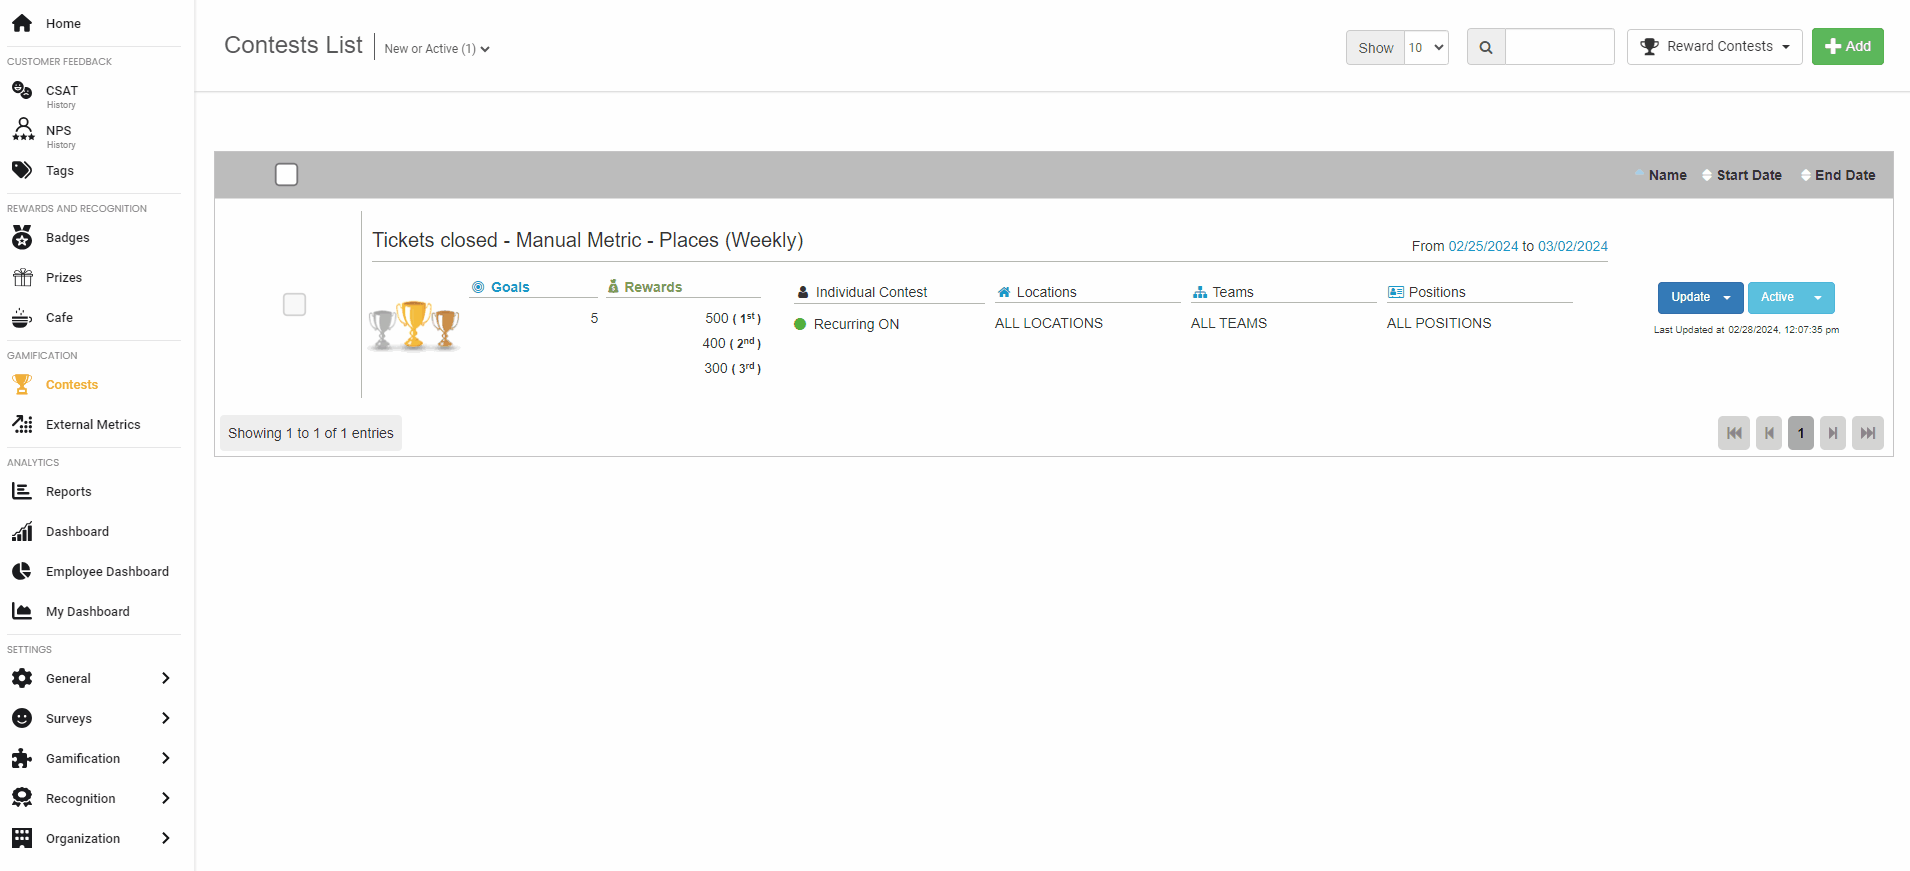Sort the list by Name
Screen dimensions: 1910x871
click(x=1667, y=175)
